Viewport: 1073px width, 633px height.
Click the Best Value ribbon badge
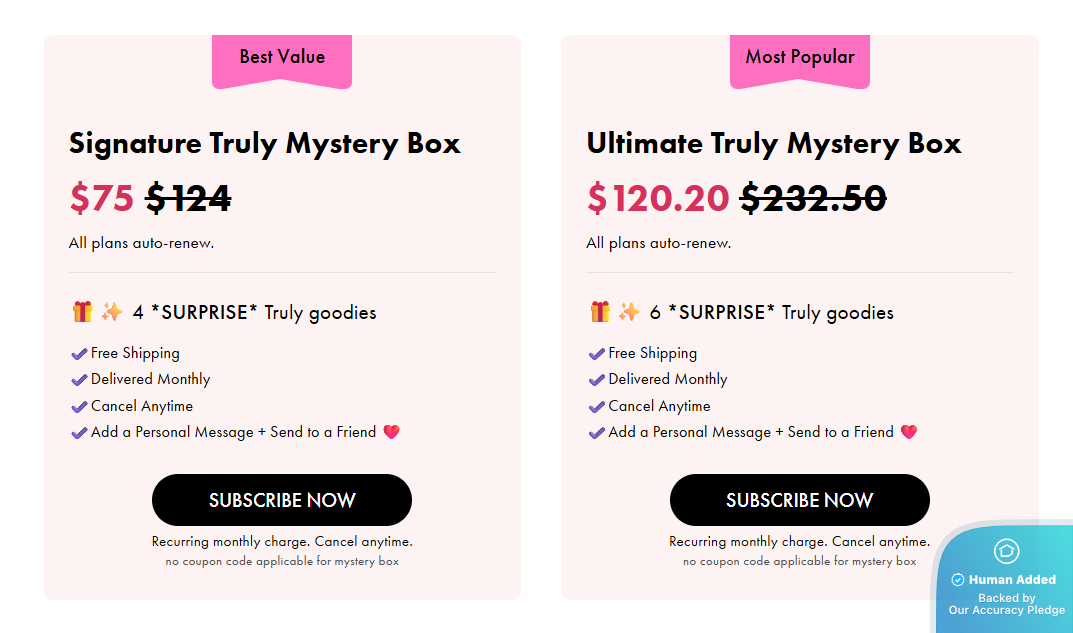coord(282,58)
